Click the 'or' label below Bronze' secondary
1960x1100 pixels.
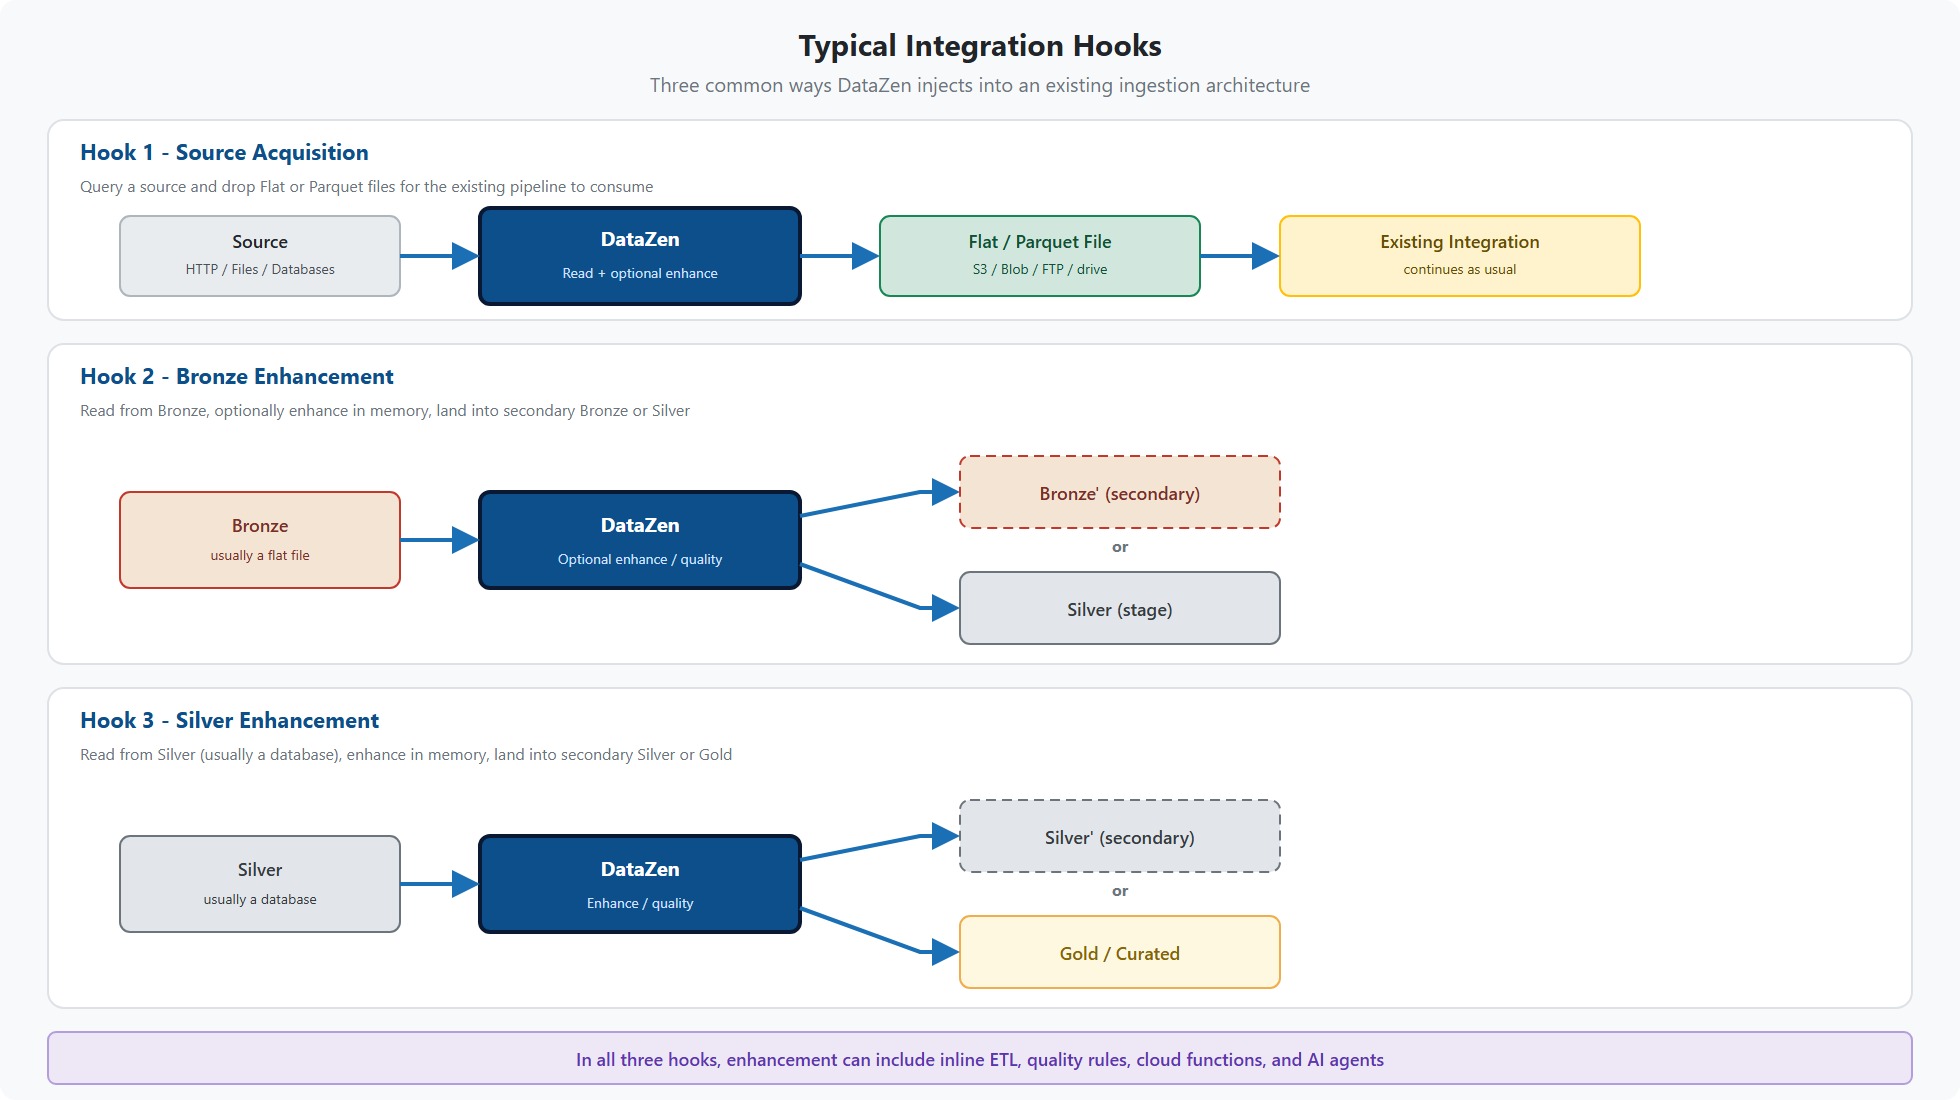(x=1120, y=547)
